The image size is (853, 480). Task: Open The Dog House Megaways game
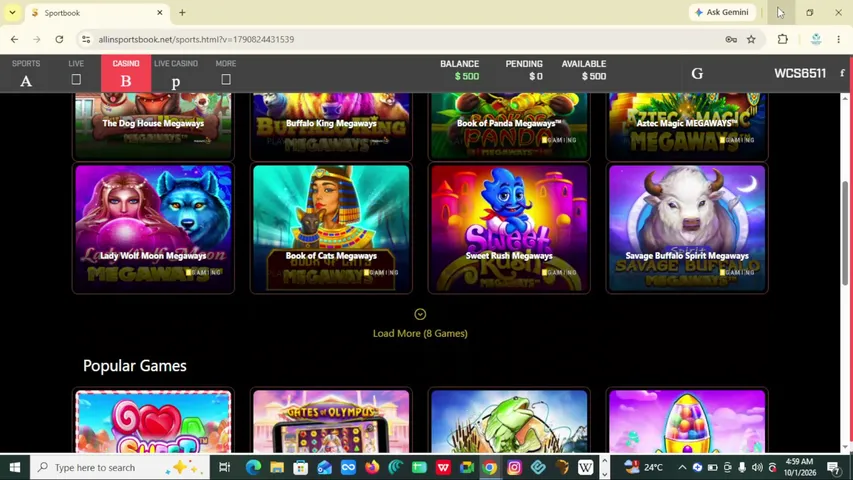tap(153, 126)
